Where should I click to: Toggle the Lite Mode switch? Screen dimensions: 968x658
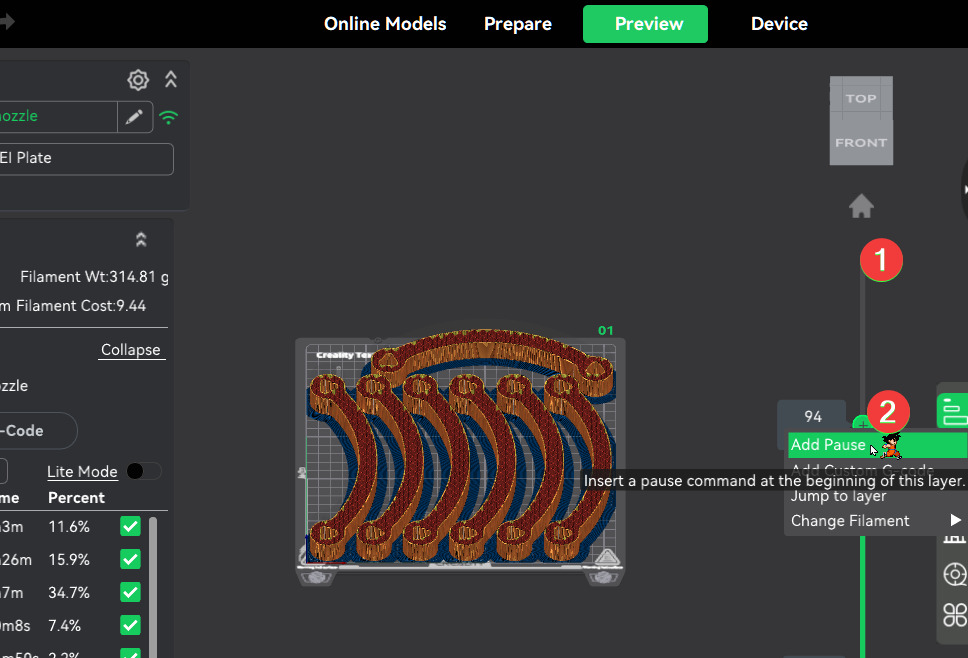[x=144, y=471]
